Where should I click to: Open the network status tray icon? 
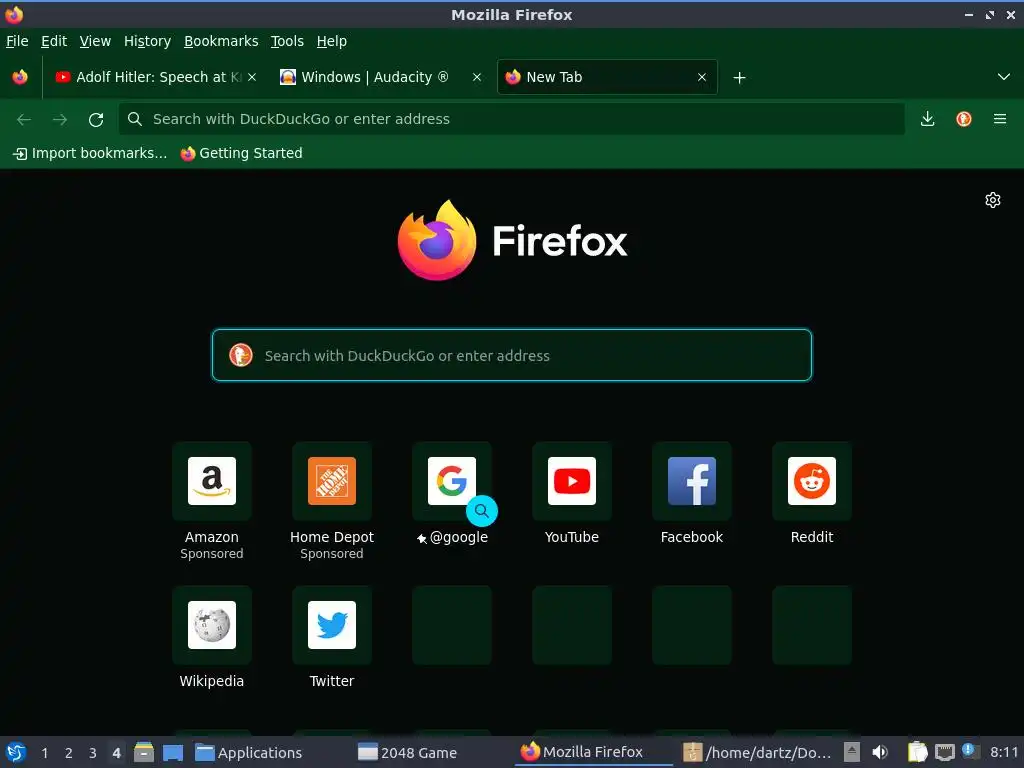click(944, 752)
